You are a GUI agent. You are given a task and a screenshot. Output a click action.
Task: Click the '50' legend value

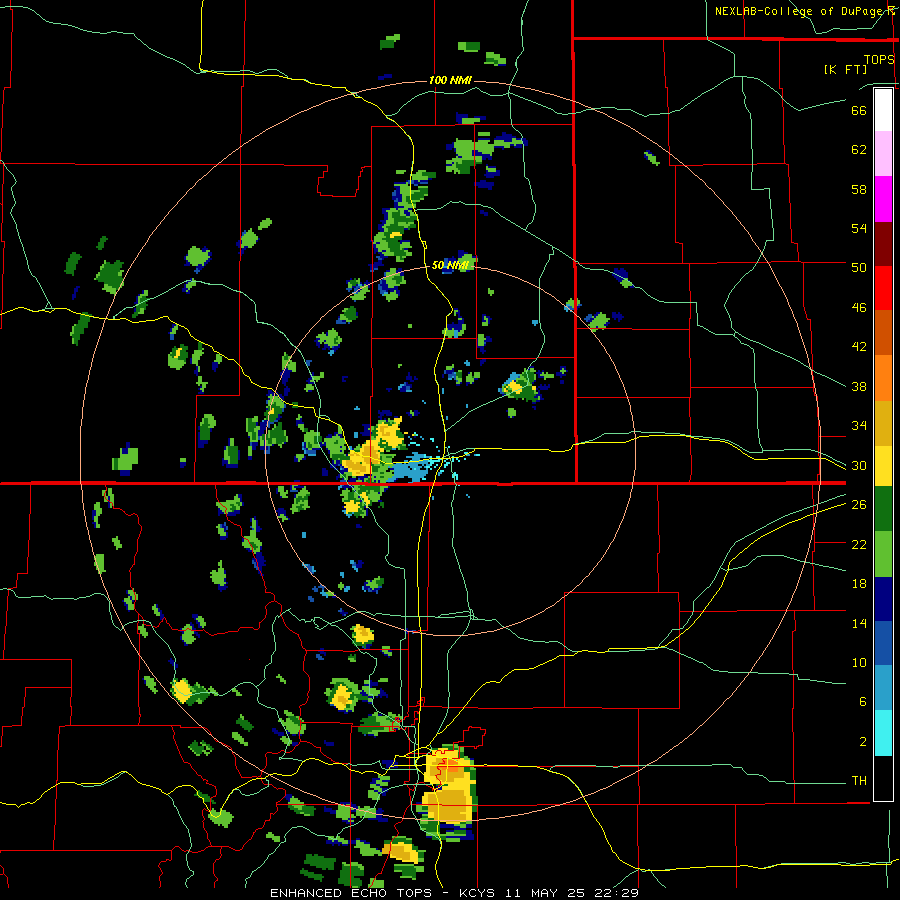click(x=859, y=267)
